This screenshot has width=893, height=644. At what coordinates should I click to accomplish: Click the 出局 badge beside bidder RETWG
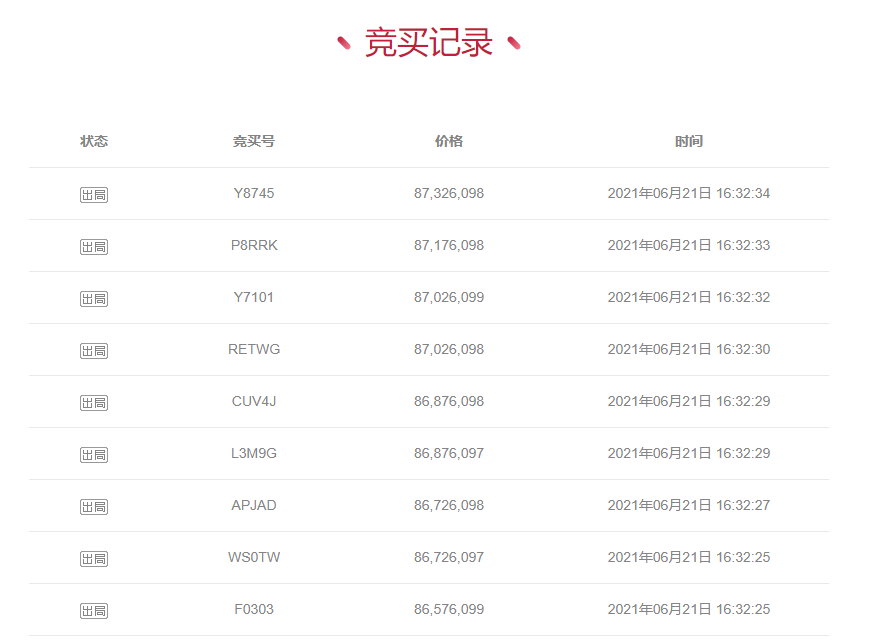(x=94, y=350)
